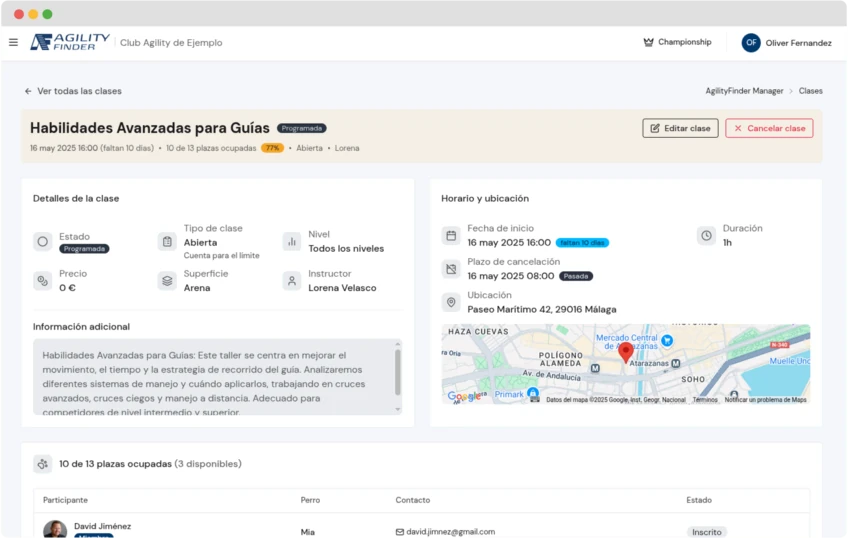848x538 pixels.
Task: Click the Superficie layers icon
Action: (x=167, y=281)
